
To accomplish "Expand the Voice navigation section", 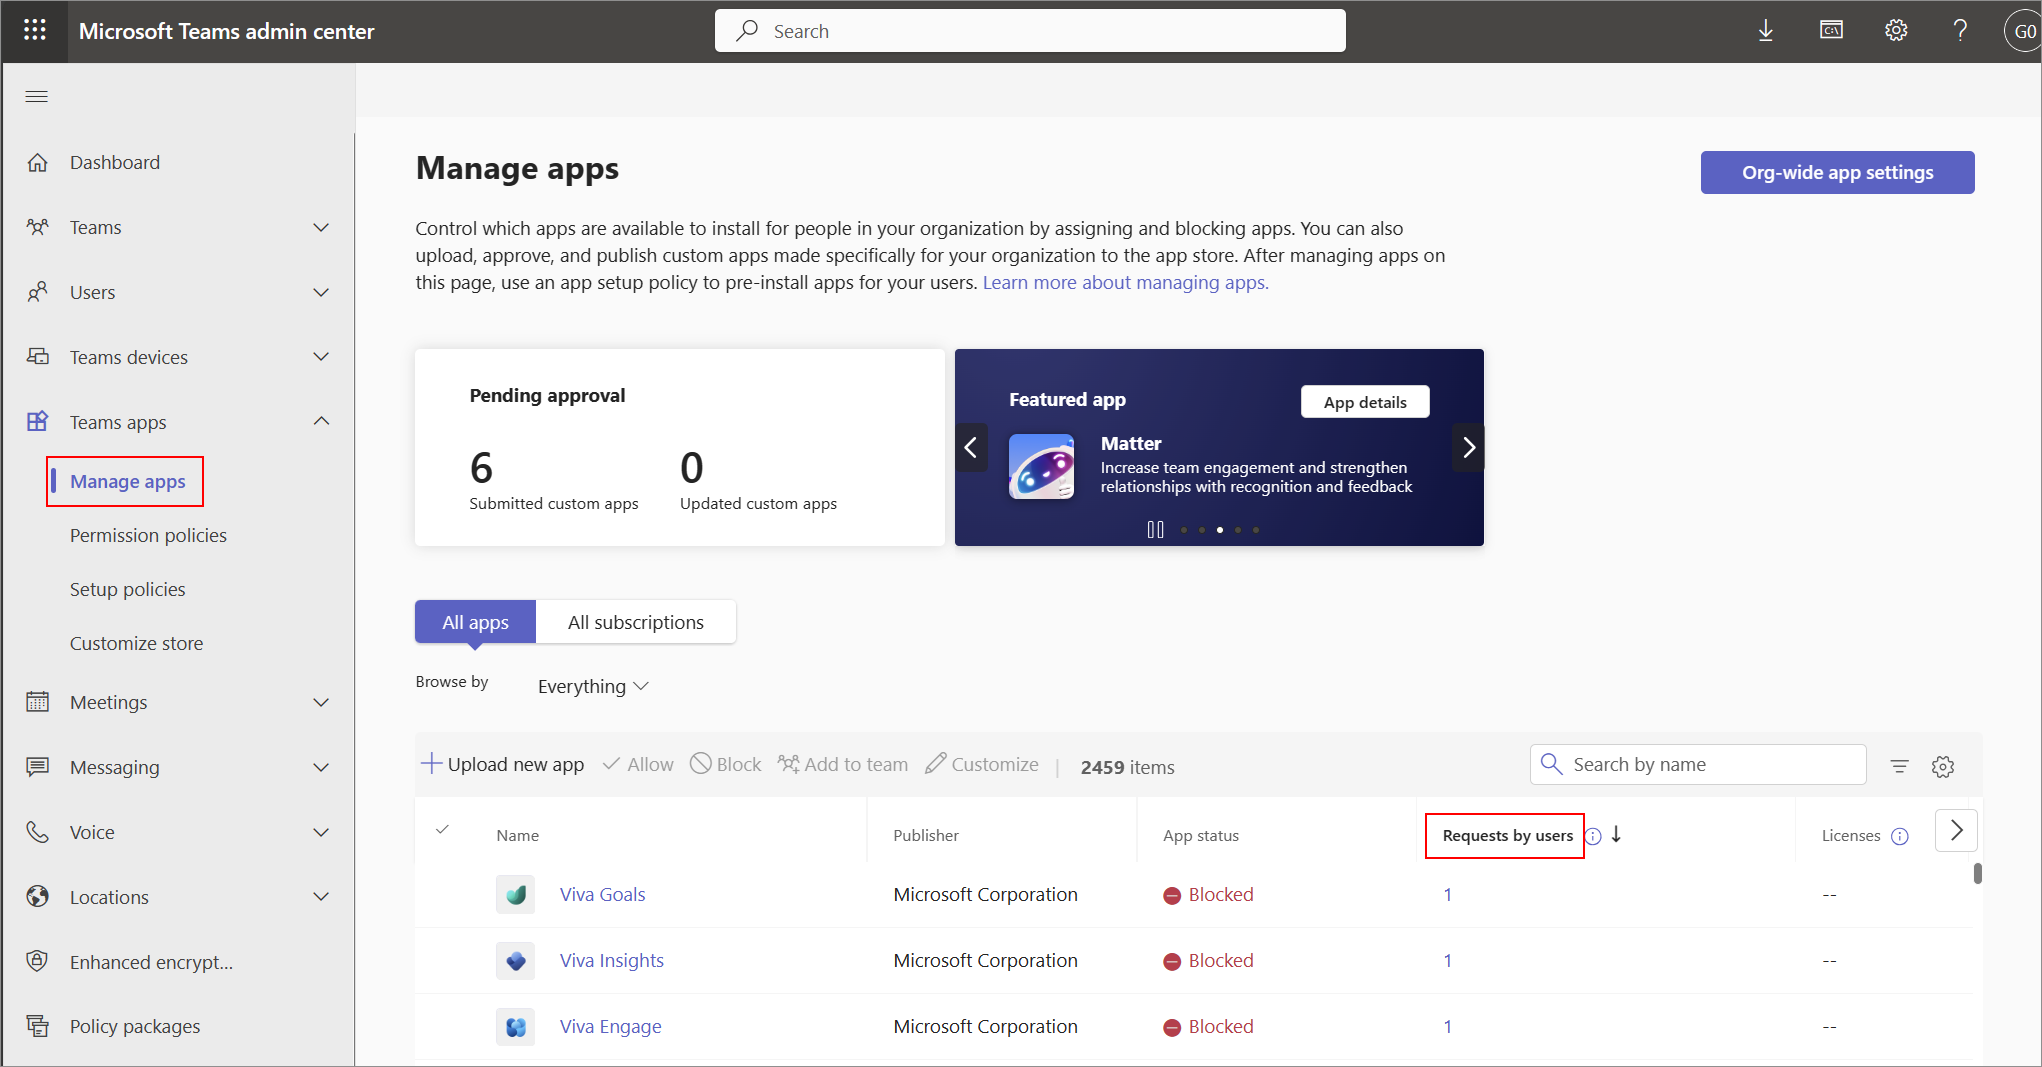I will pos(321,832).
